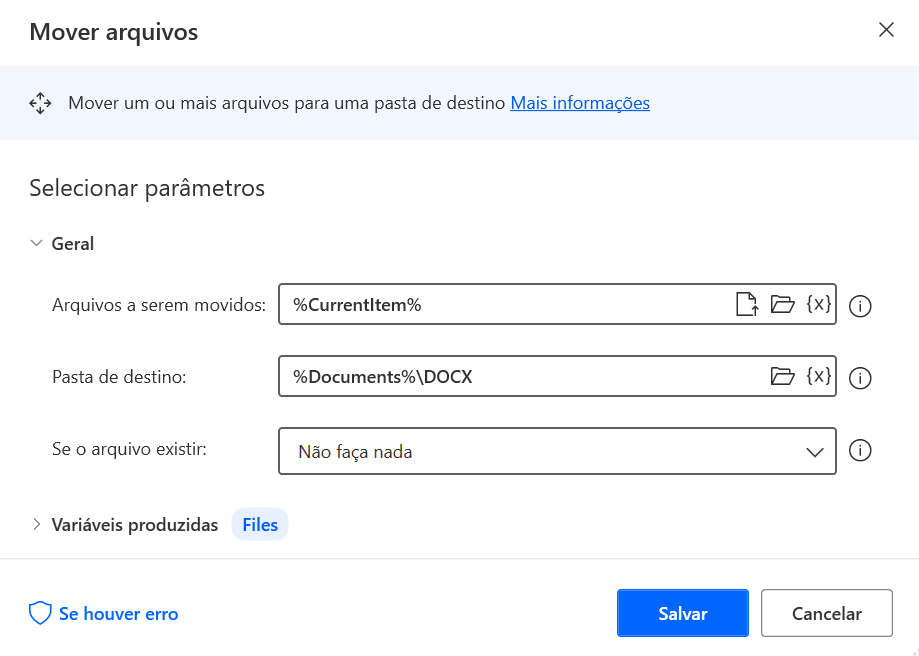The width and height of the screenshot is (919, 656).
Task: Click the move arrows icon in the banner
Action: point(40,102)
